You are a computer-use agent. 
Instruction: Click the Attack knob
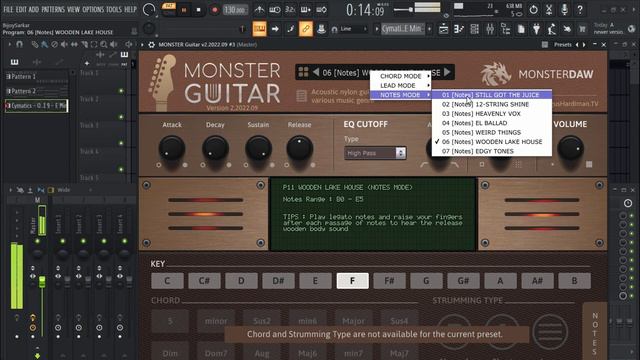pos(172,148)
